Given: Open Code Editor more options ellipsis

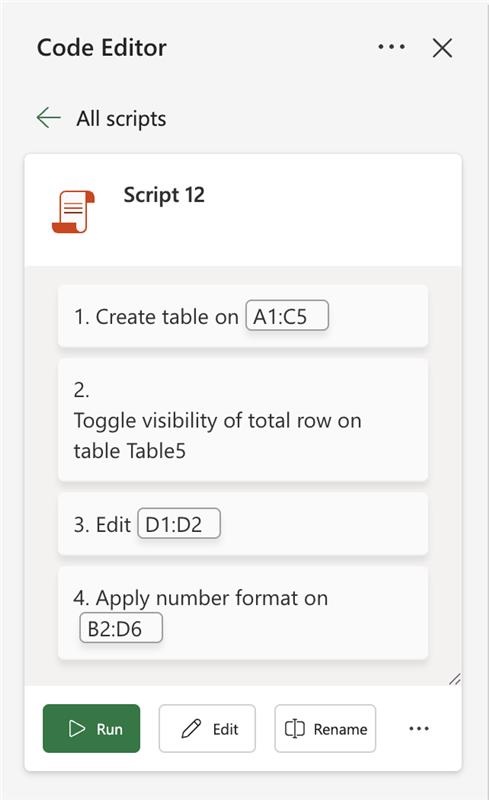Looking at the screenshot, I should 392,47.
